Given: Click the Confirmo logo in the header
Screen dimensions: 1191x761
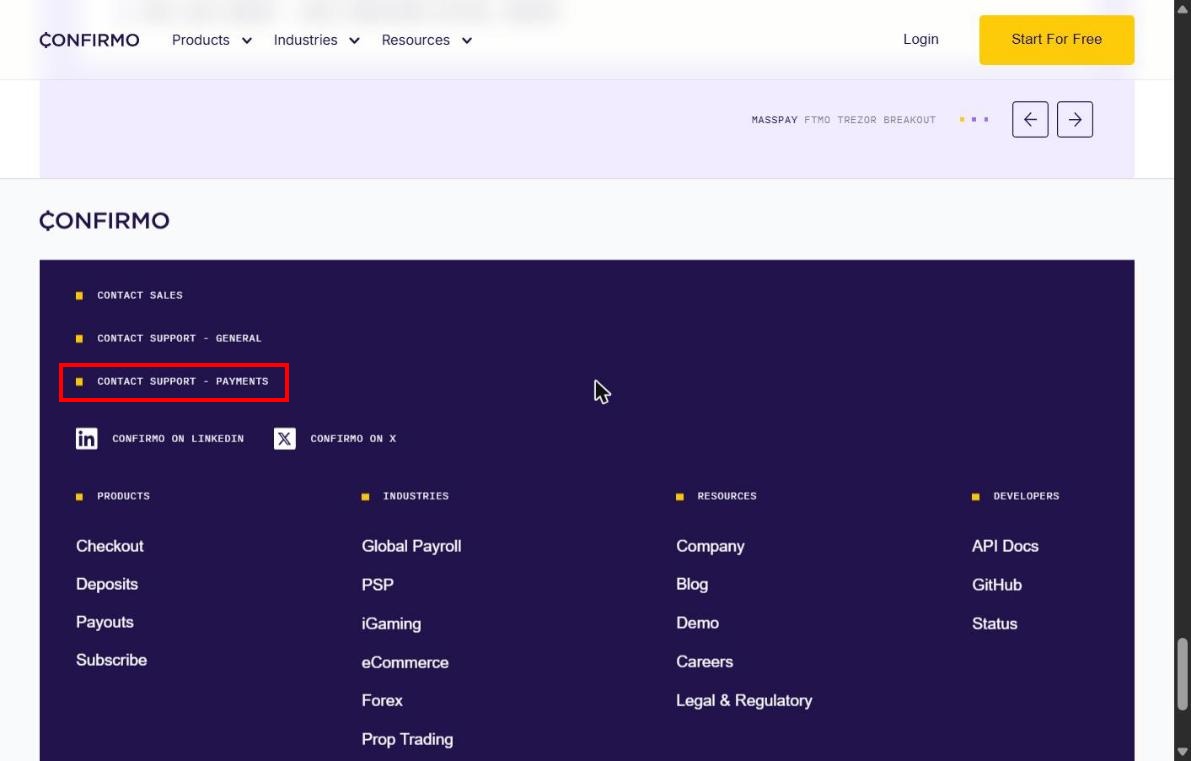Looking at the screenshot, I should pyautogui.click(x=90, y=40).
